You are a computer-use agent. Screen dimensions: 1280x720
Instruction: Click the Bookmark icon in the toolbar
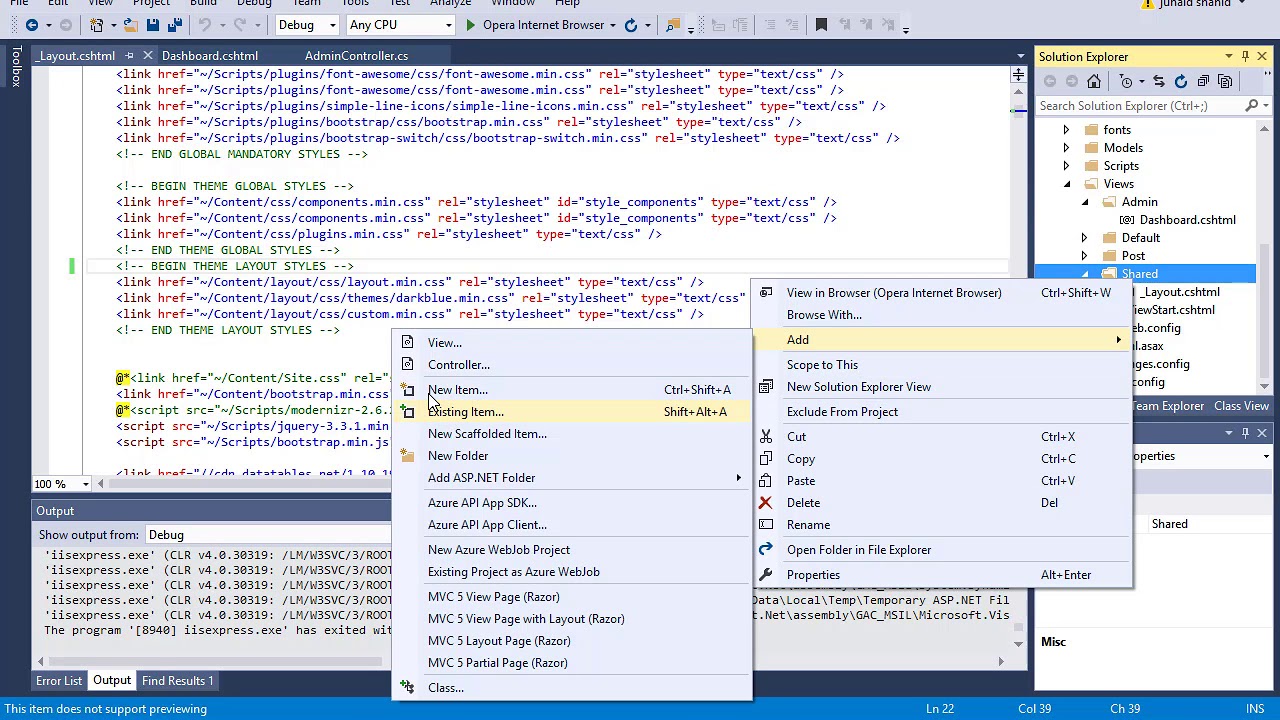pos(821,25)
